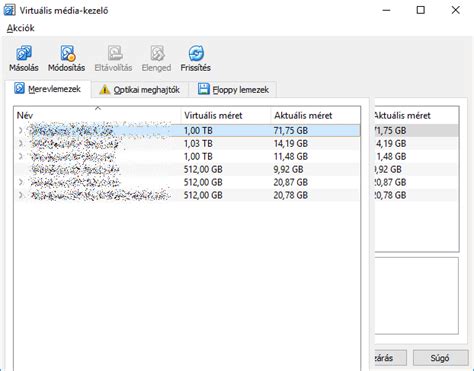Sort by the Név column header
The width and height of the screenshot is (474, 371).
coord(98,115)
